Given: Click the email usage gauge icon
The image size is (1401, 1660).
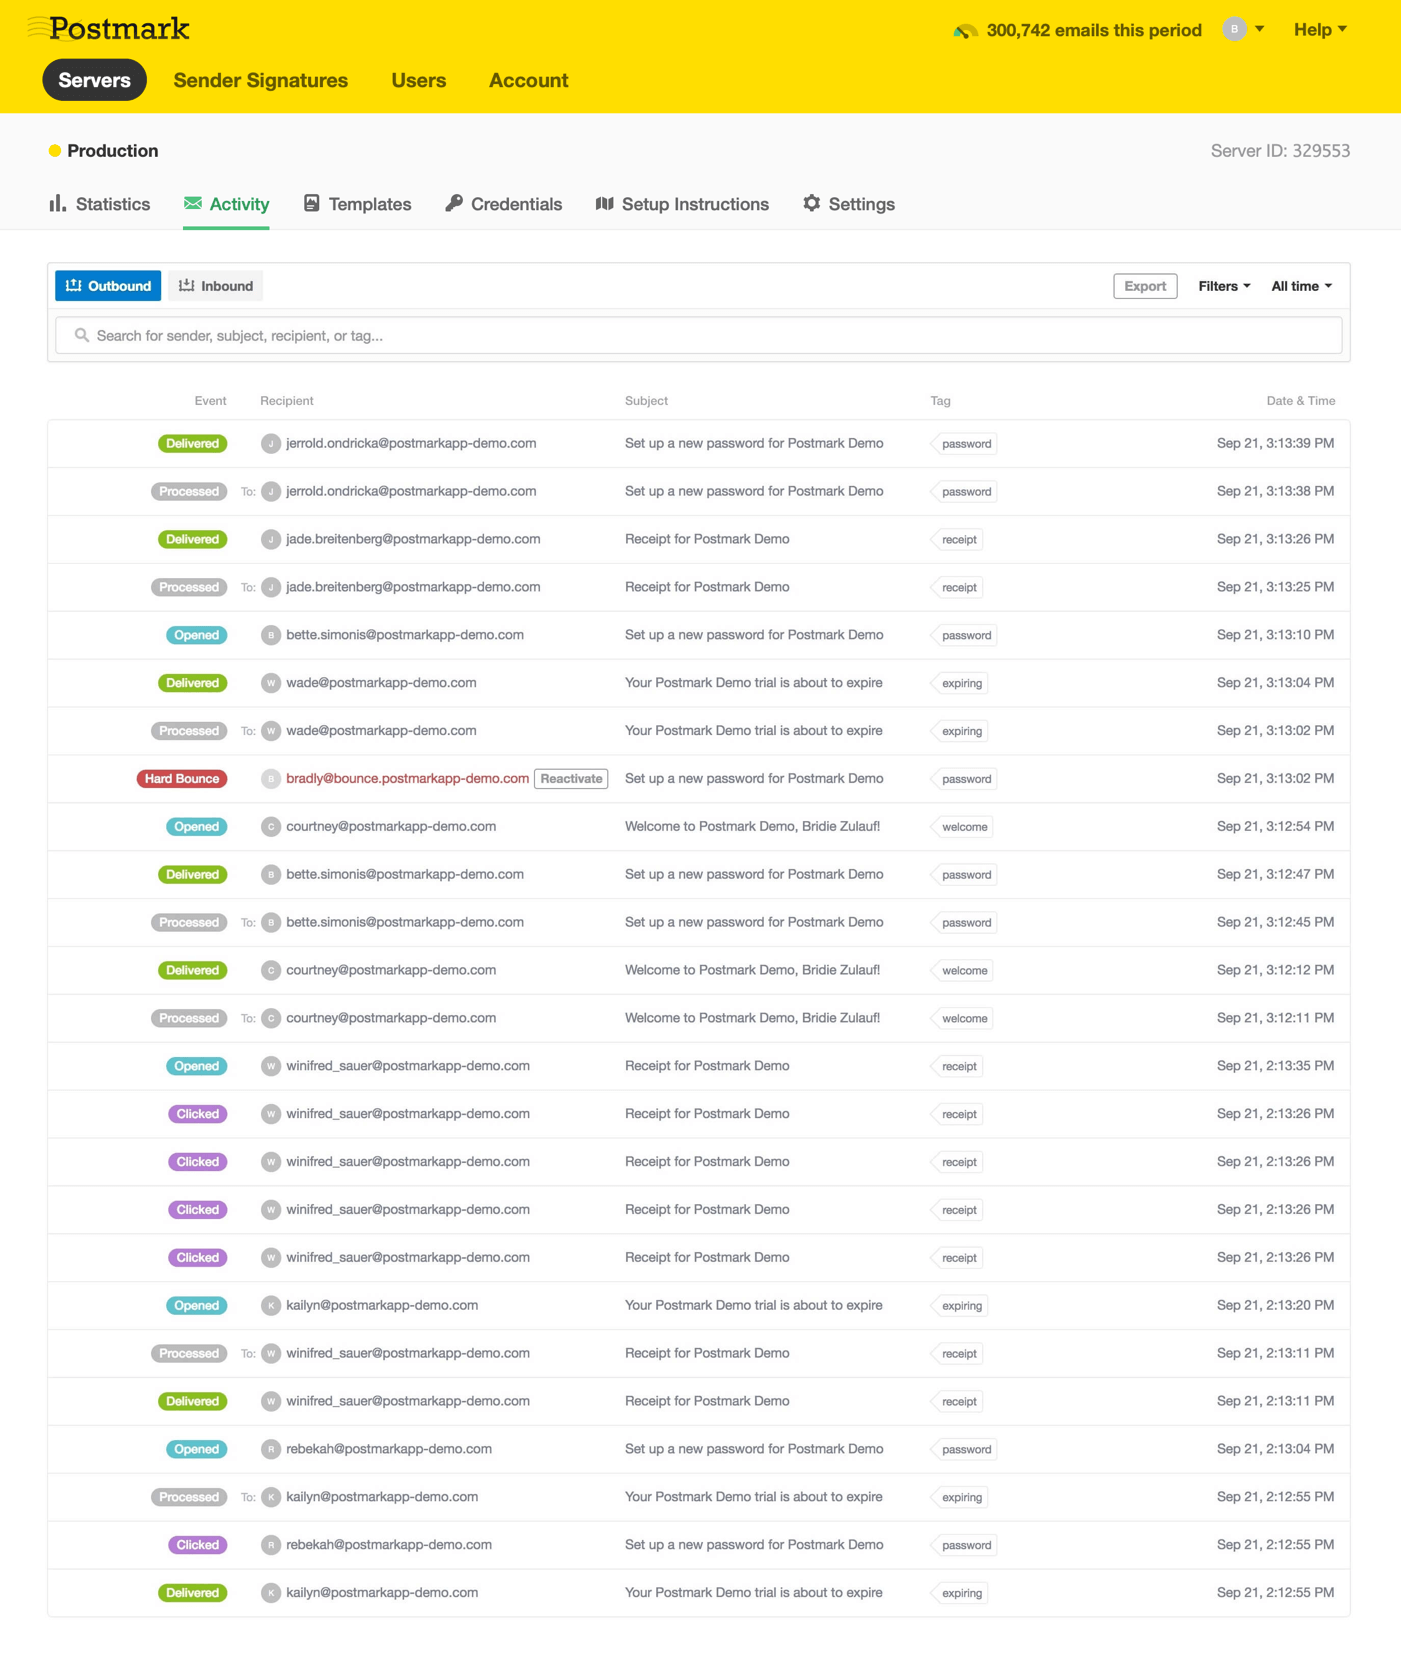Looking at the screenshot, I should coord(965,31).
